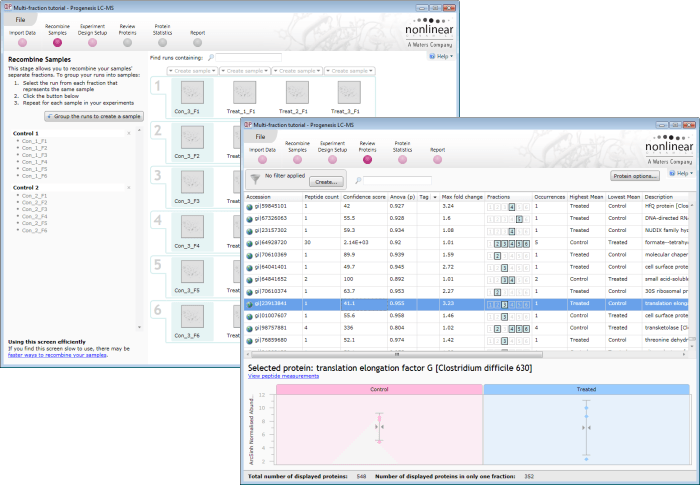Viewport: 700px width, 485px height.
Task: Open View peptide measurements link
Action: click(283, 376)
